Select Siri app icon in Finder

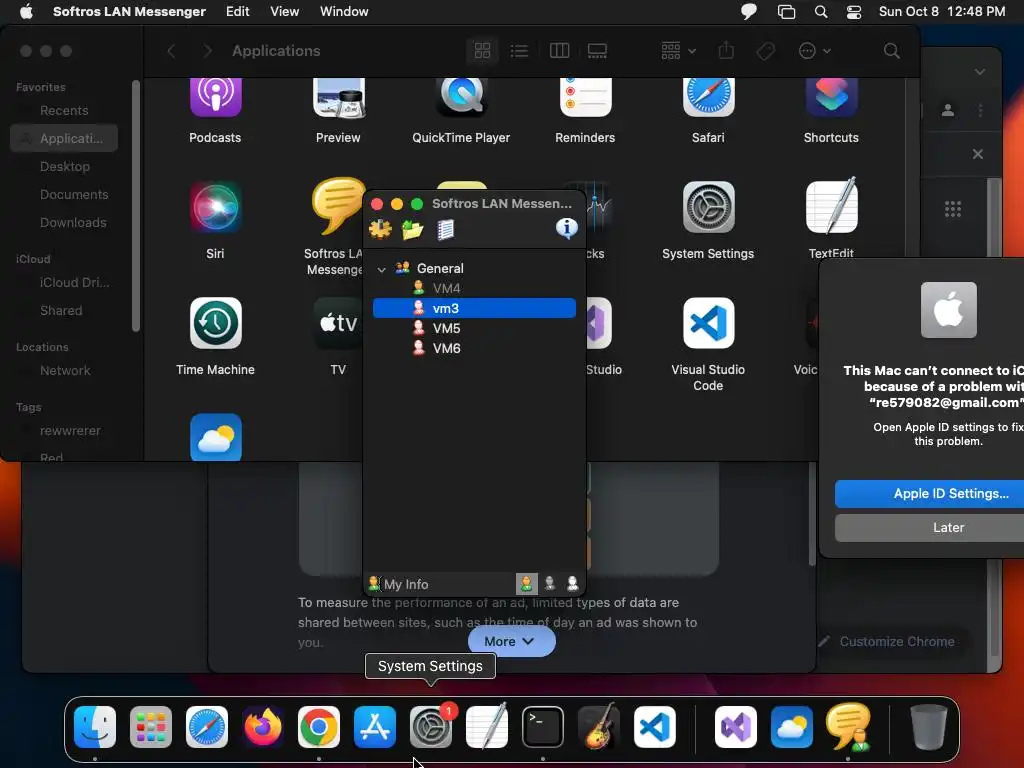(x=216, y=208)
